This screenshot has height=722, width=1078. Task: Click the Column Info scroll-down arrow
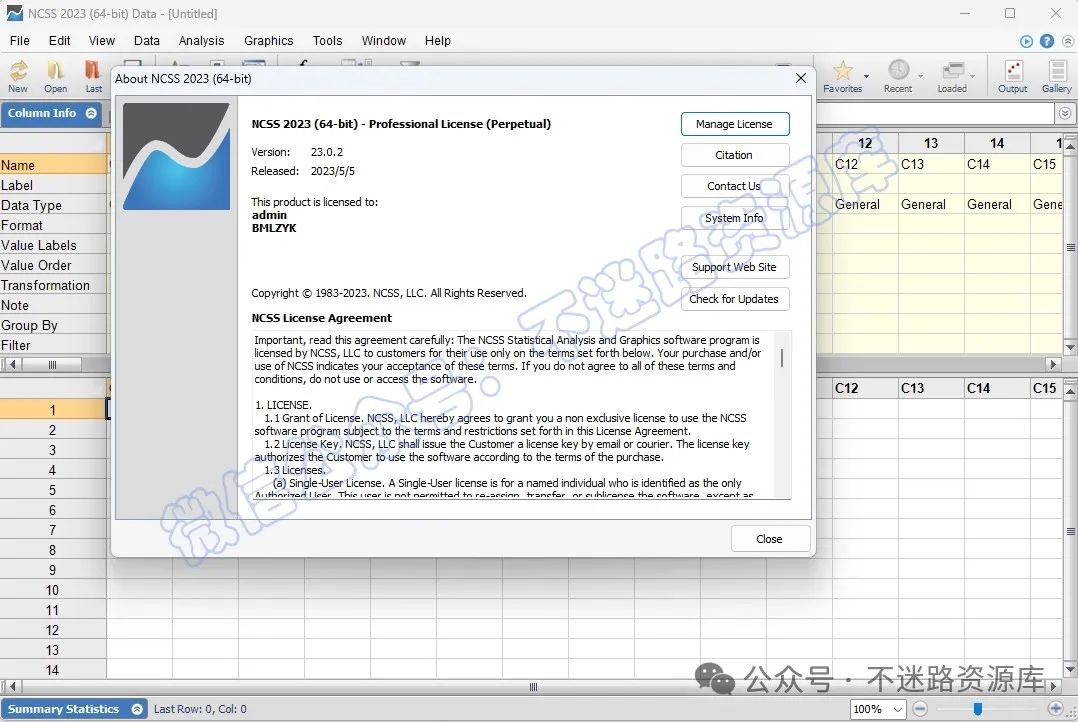coord(1069,347)
